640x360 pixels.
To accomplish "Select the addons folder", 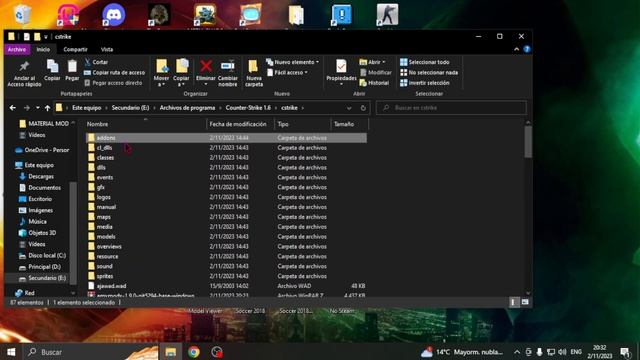I will coord(226,138).
